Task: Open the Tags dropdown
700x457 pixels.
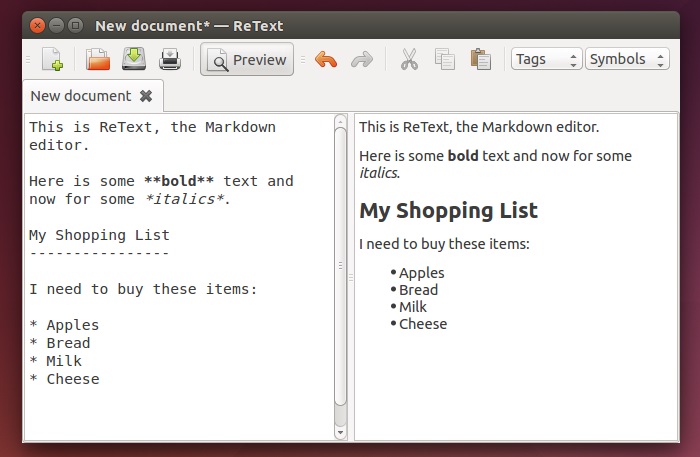Action: (x=546, y=59)
